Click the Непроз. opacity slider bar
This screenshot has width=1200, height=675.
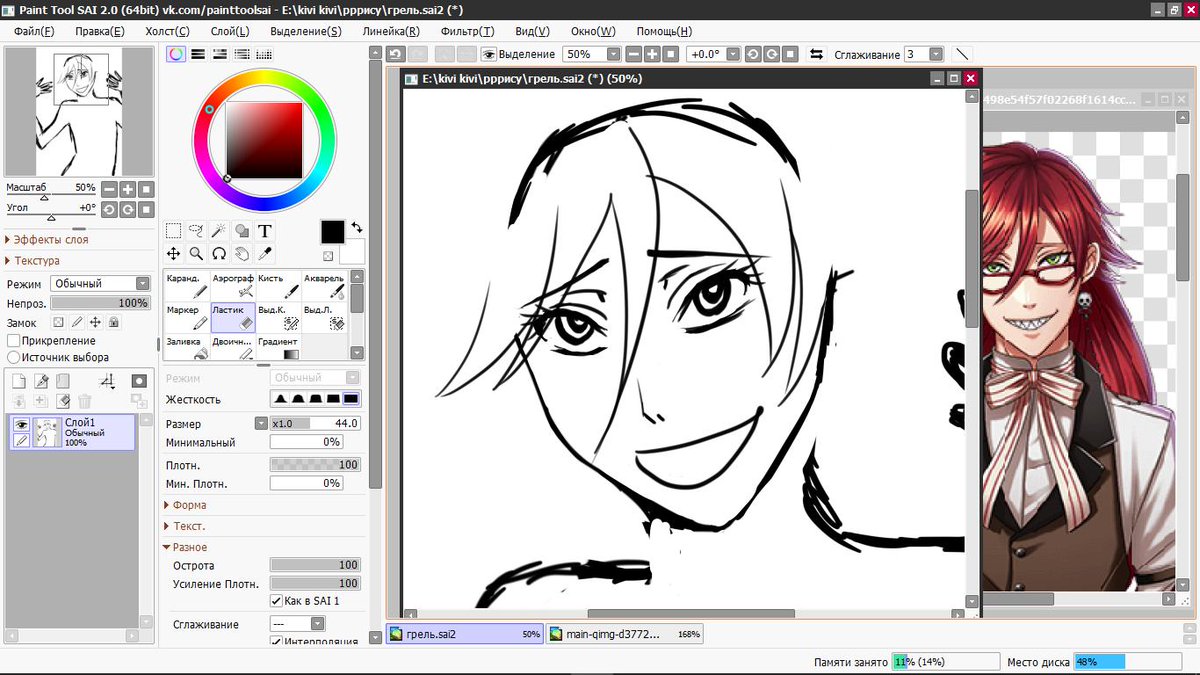click(100, 303)
